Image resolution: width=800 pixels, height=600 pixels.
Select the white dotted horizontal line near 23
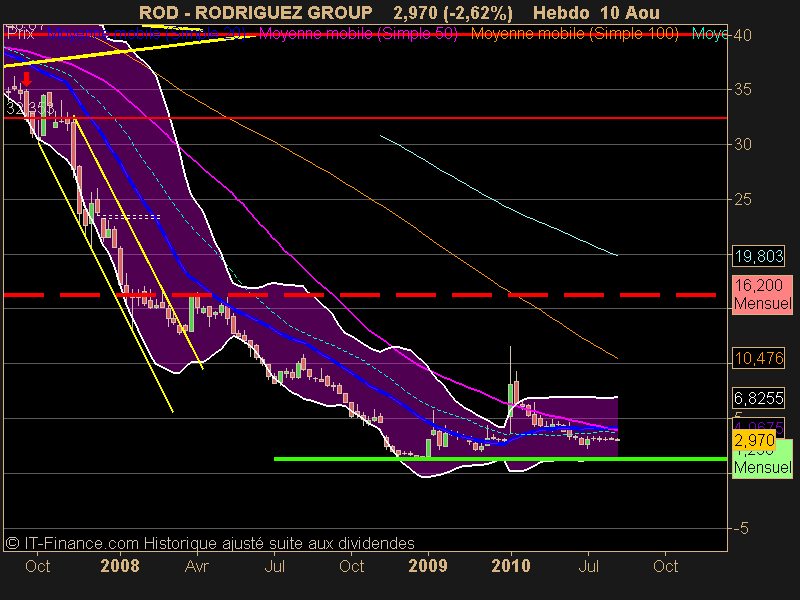[131, 217]
